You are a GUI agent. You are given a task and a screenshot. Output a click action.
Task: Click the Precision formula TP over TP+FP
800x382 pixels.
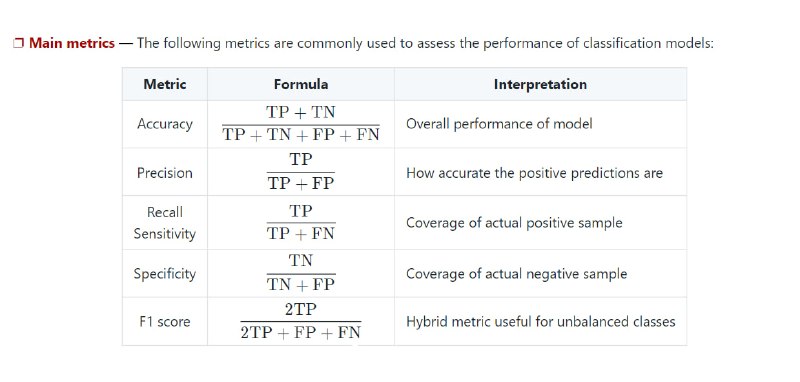tap(301, 172)
